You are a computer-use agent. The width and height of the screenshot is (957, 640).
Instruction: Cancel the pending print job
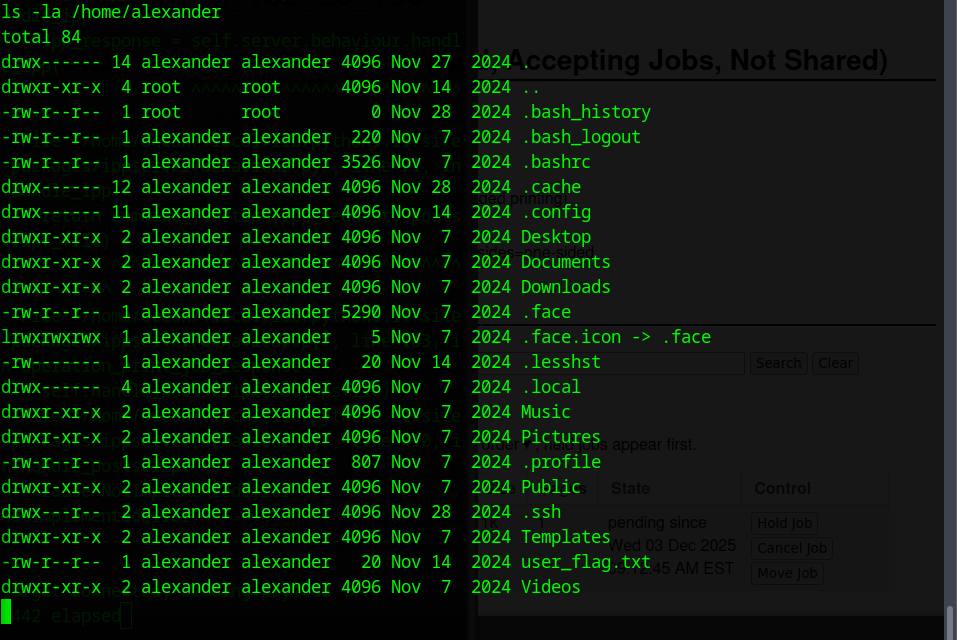pyautogui.click(x=791, y=548)
